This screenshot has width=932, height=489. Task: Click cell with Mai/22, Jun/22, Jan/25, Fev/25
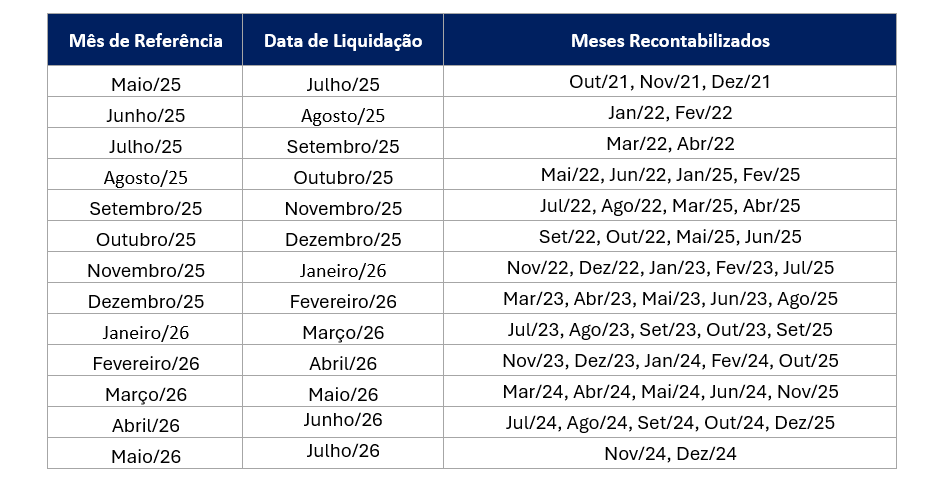click(670, 174)
